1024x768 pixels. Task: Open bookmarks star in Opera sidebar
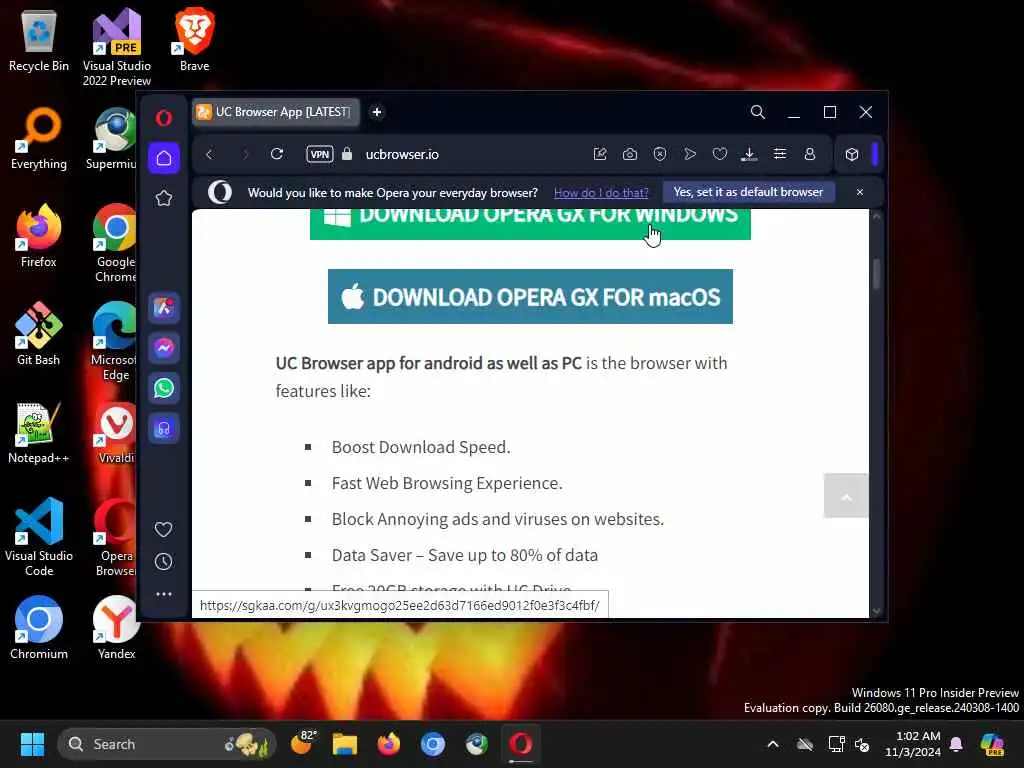(x=164, y=199)
